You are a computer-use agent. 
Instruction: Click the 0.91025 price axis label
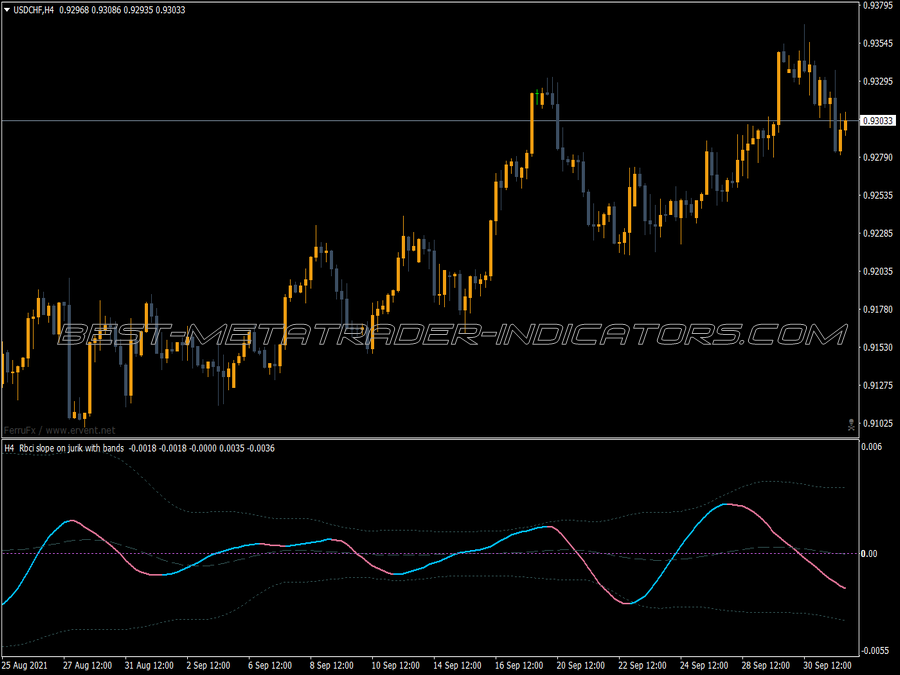[878, 423]
